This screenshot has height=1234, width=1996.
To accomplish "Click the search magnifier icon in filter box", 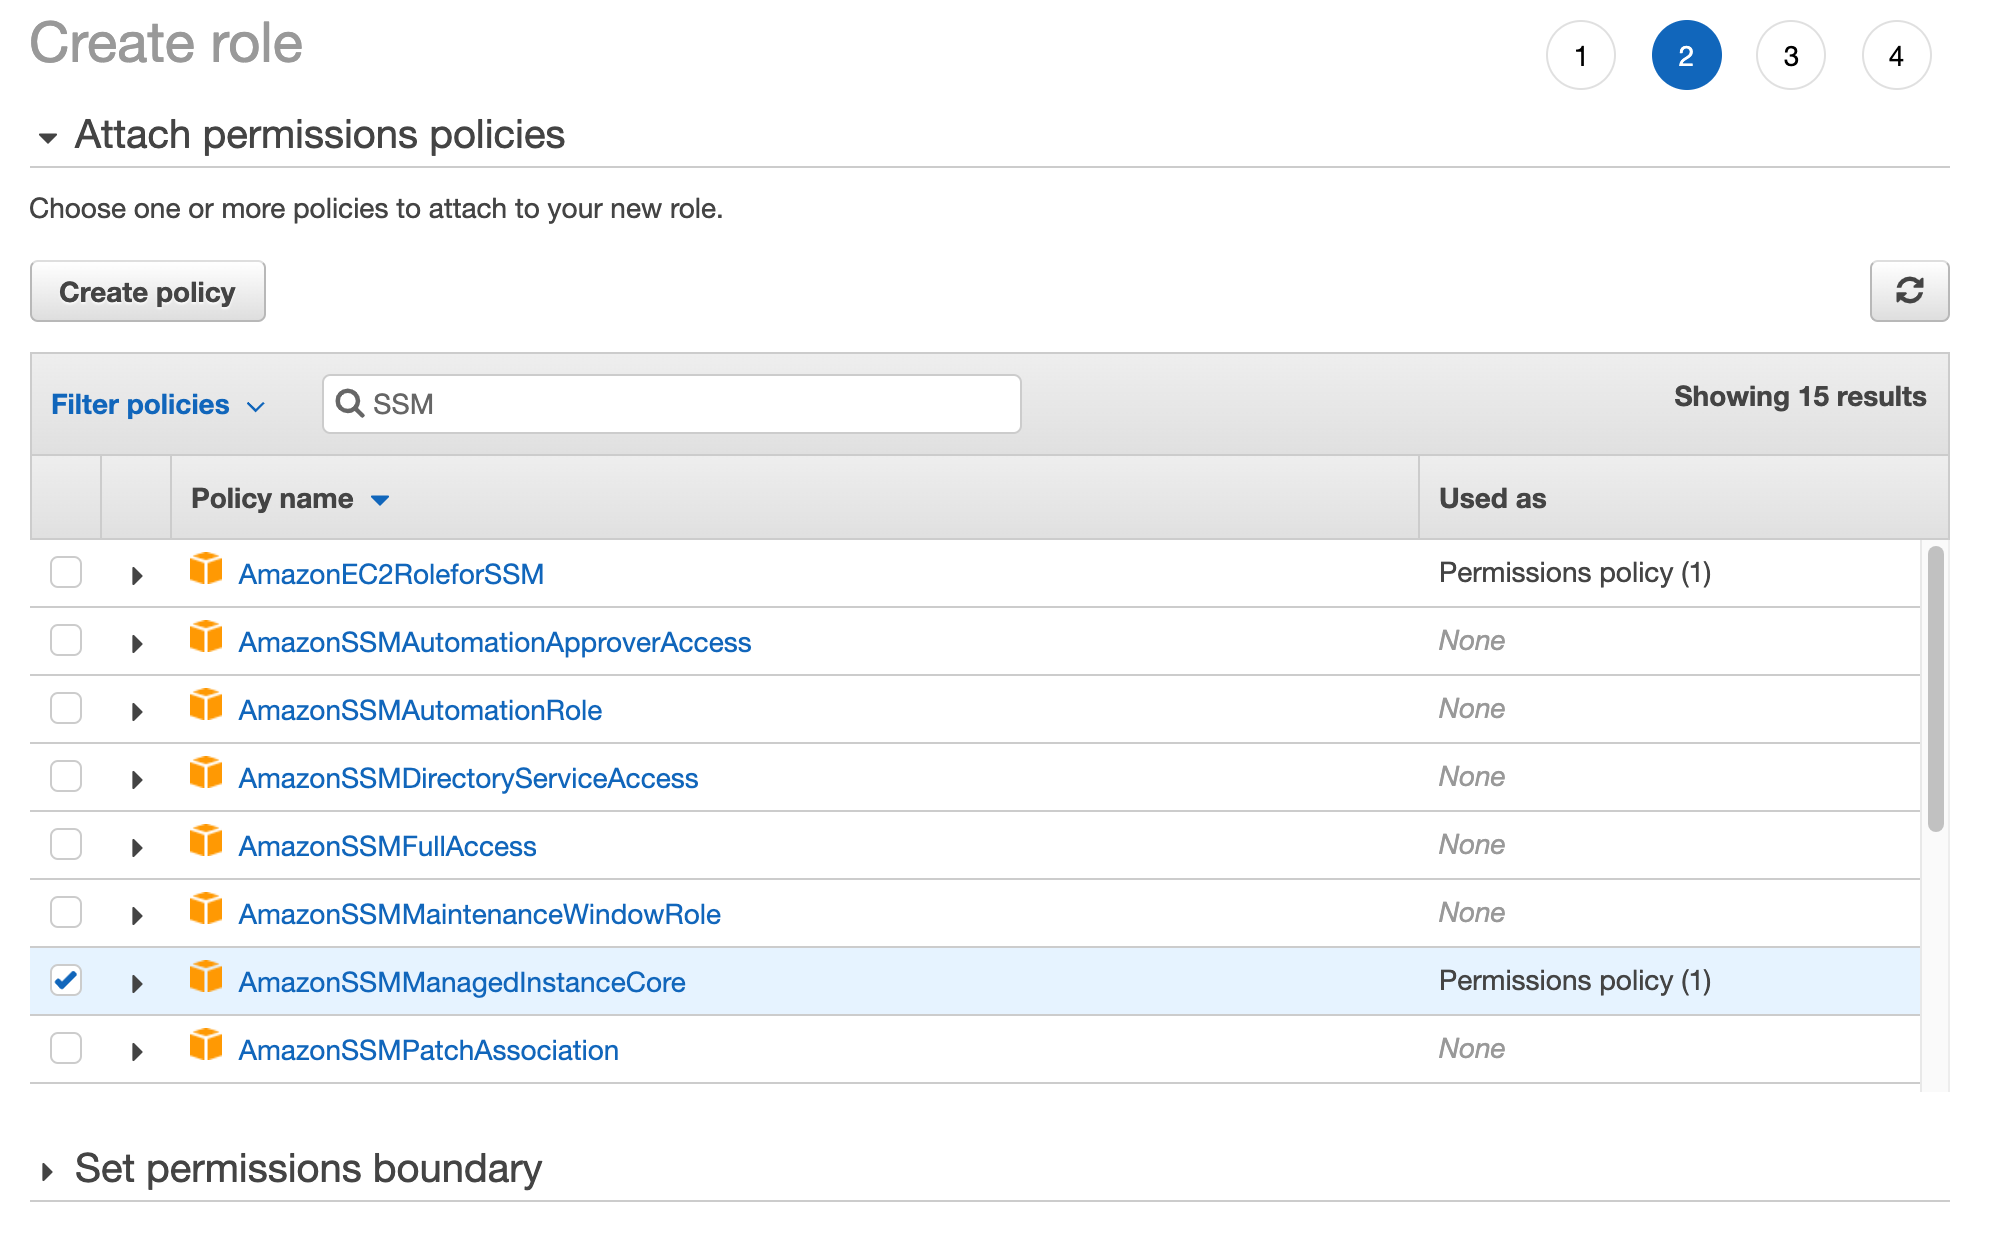I will (349, 403).
